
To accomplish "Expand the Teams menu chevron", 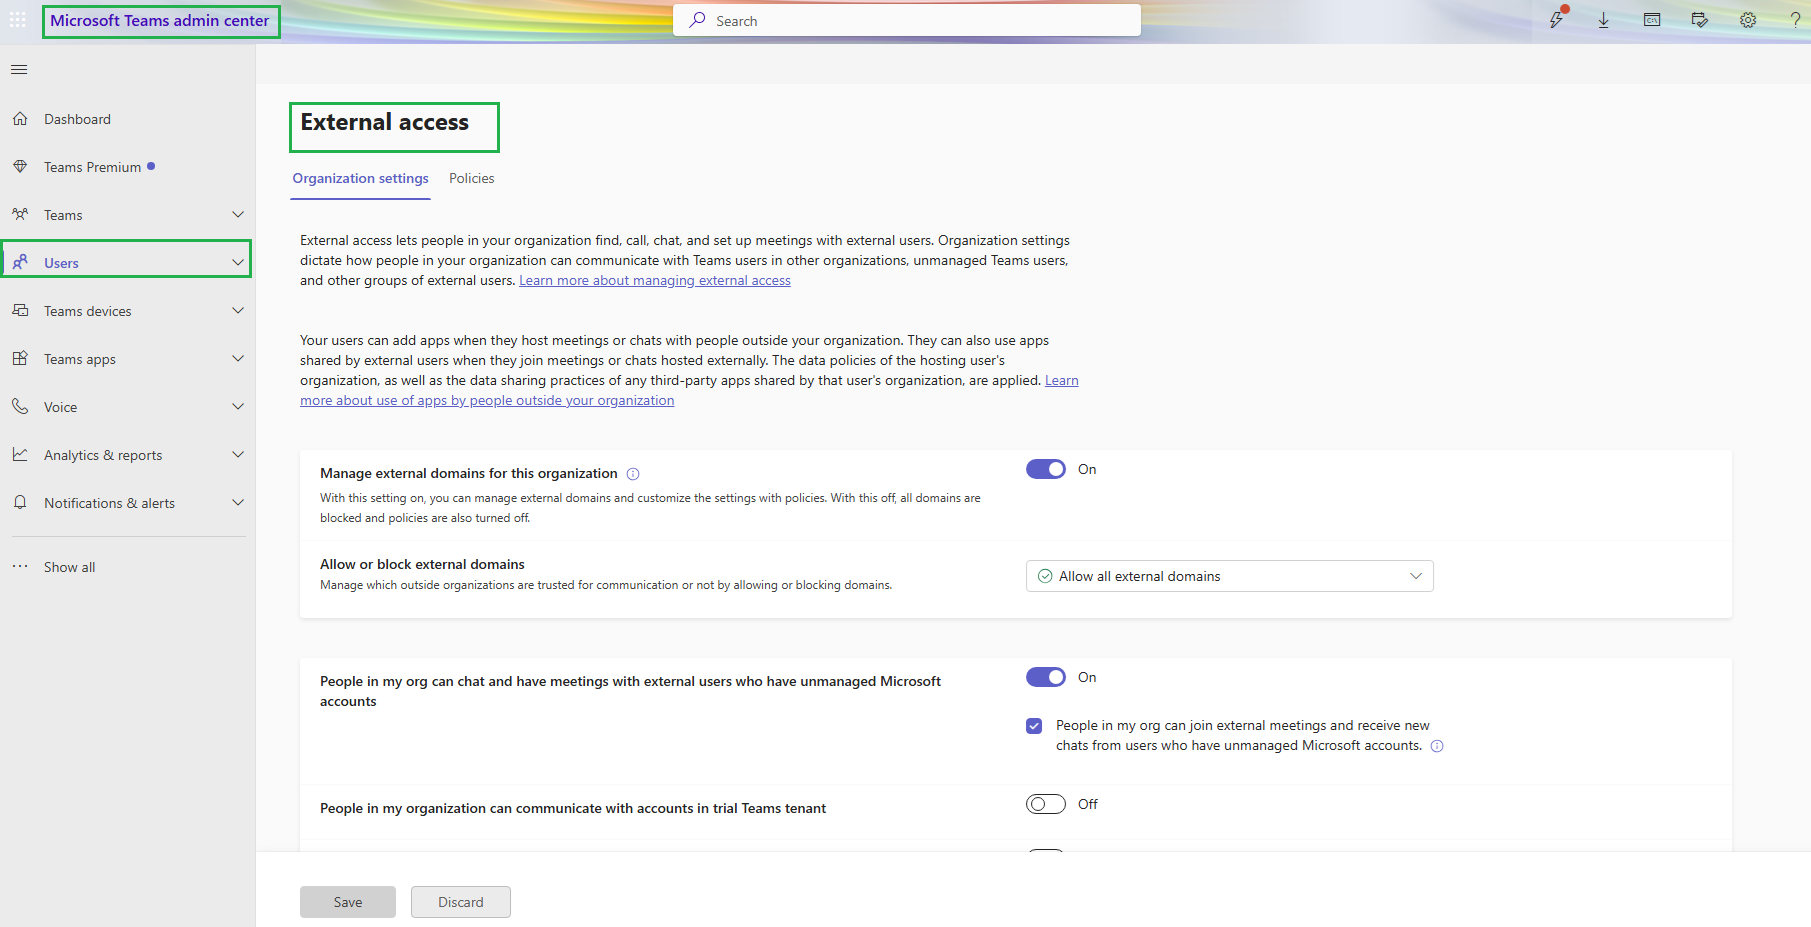I will [238, 215].
